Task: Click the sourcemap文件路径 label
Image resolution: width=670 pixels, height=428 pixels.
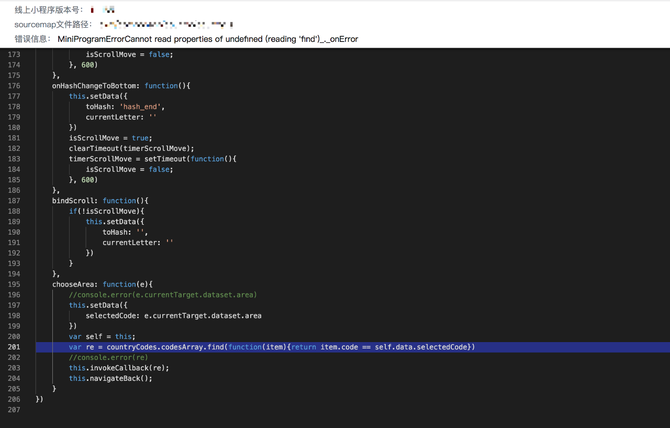Action: (53, 24)
